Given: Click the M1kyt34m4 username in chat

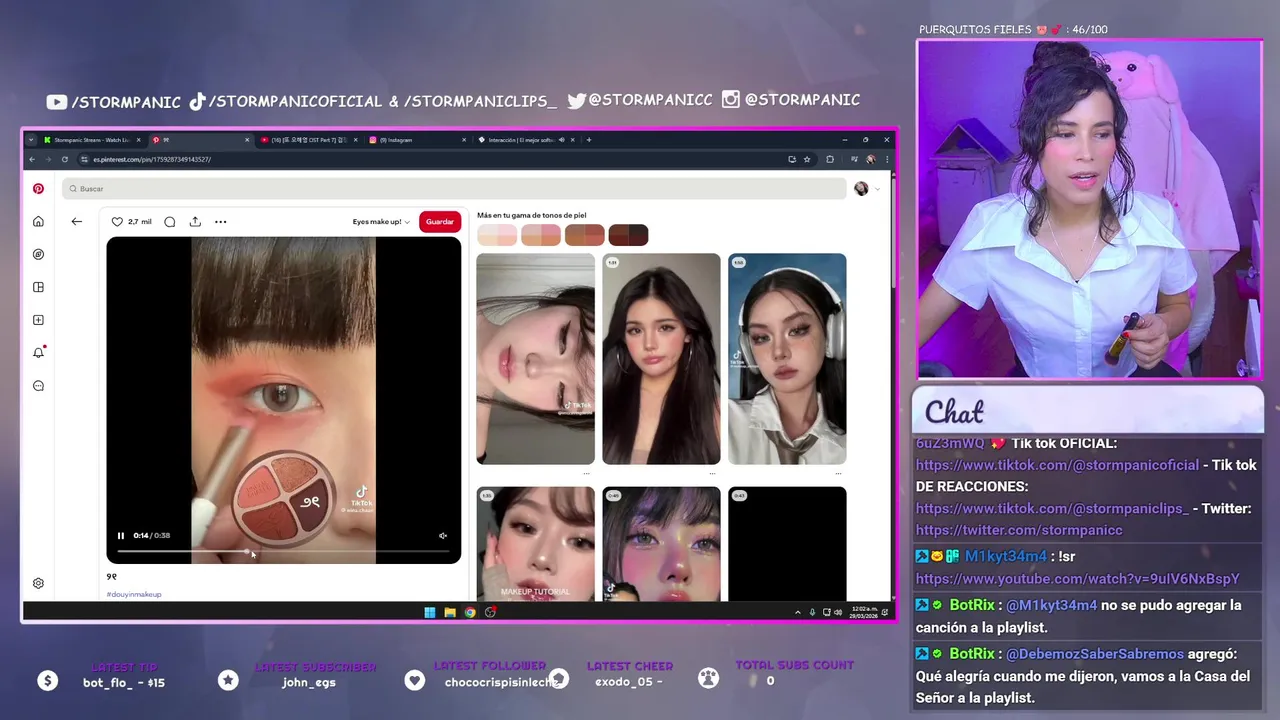Looking at the screenshot, I should [1005, 556].
